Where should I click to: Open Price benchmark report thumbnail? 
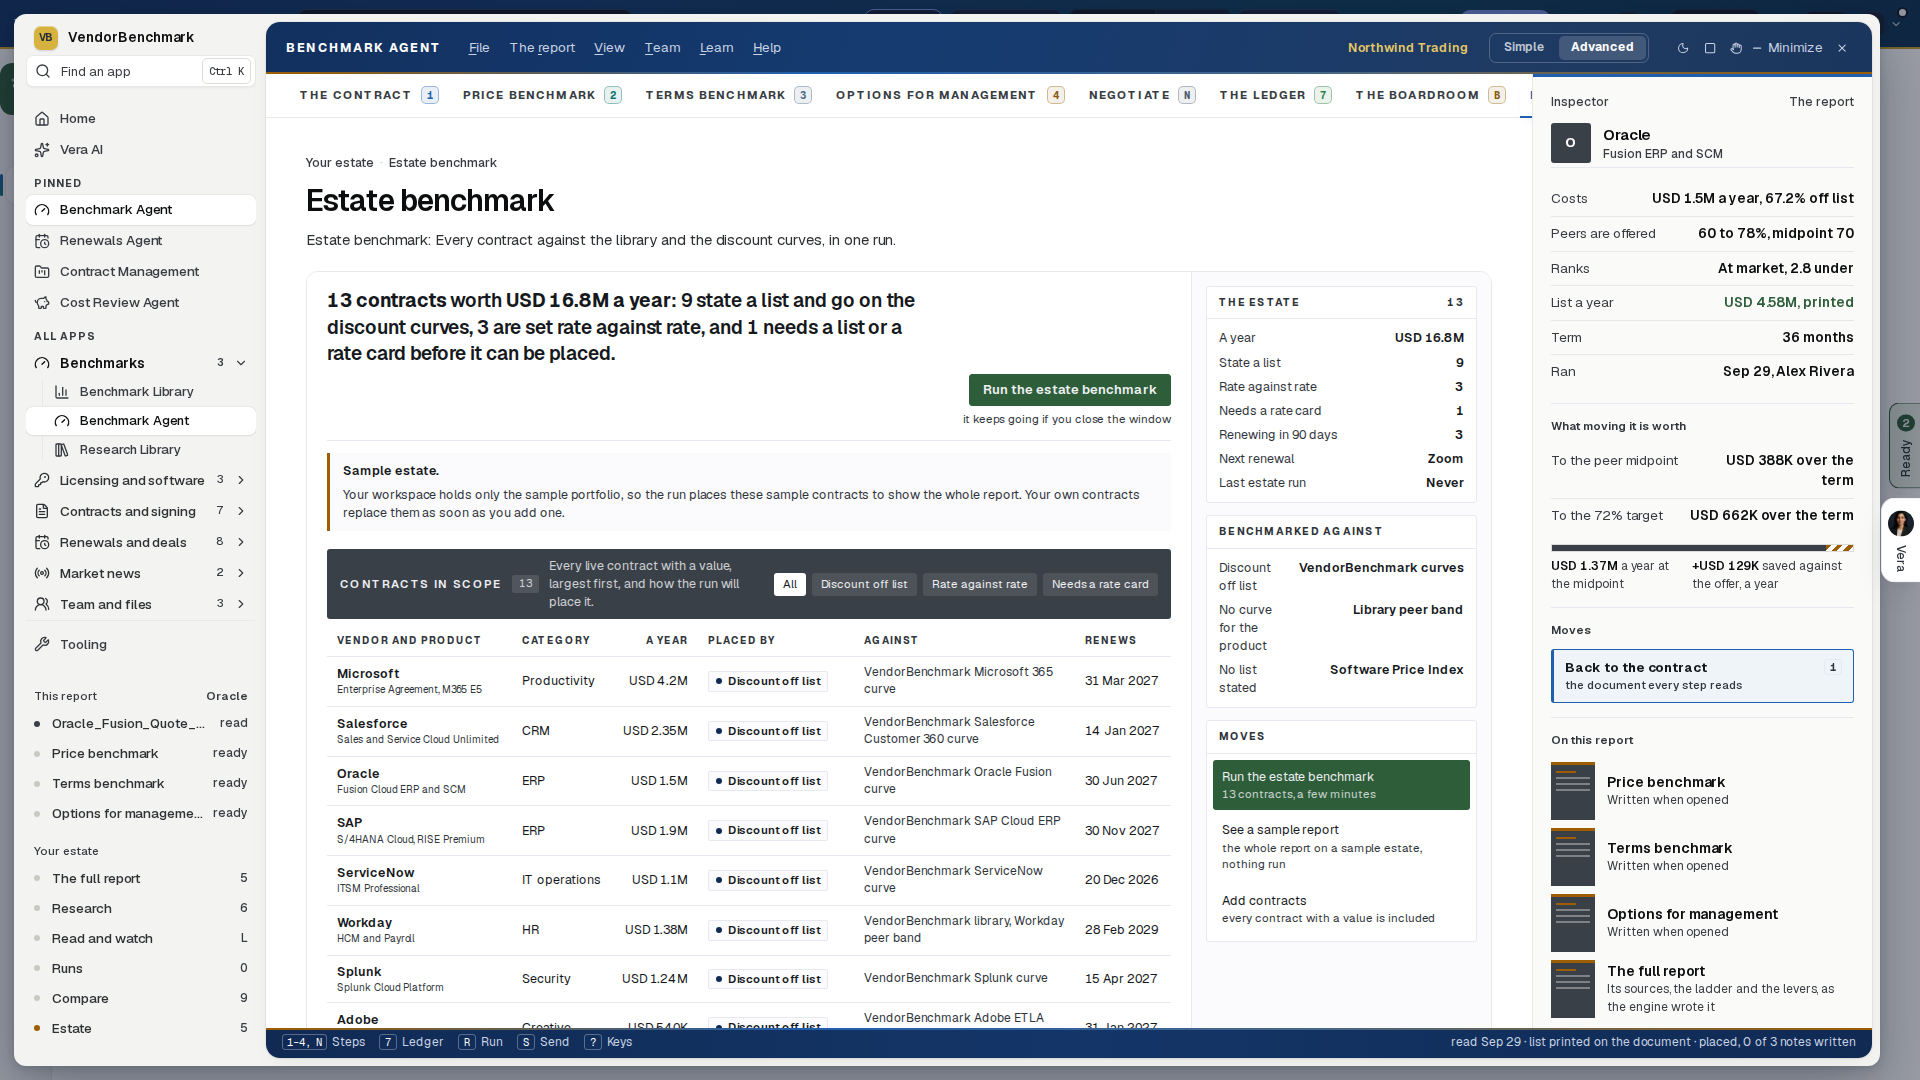pos(1573,791)
